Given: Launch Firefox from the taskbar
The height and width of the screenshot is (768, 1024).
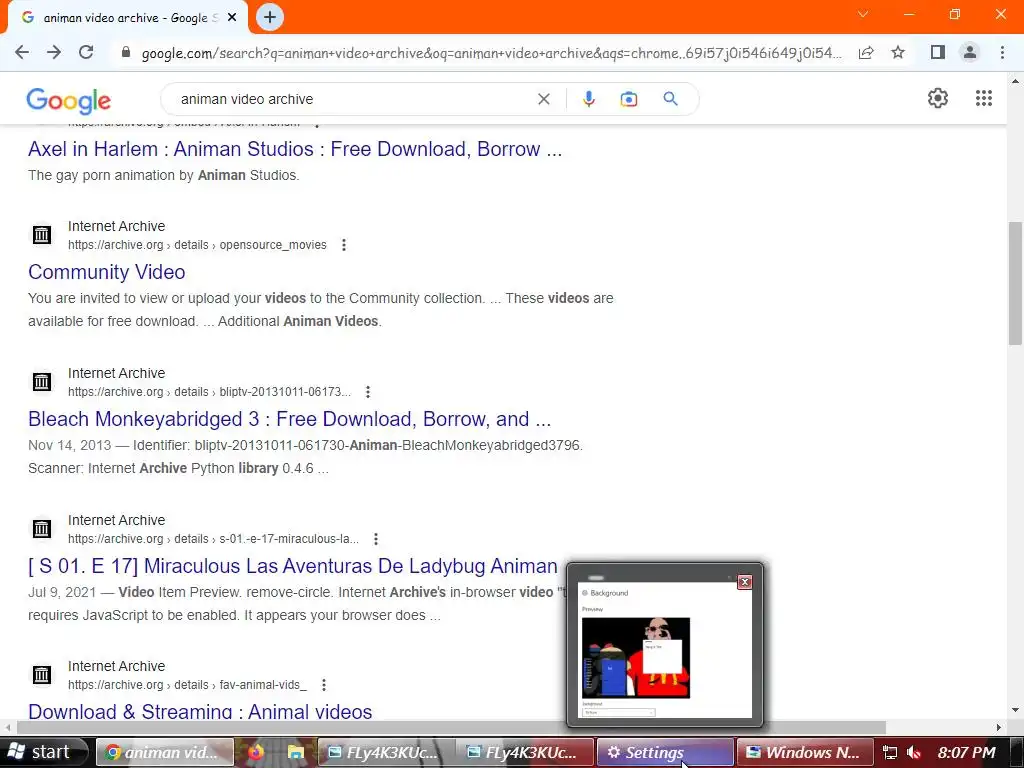Looking at the screenshot, I should [x=255, y=752].
